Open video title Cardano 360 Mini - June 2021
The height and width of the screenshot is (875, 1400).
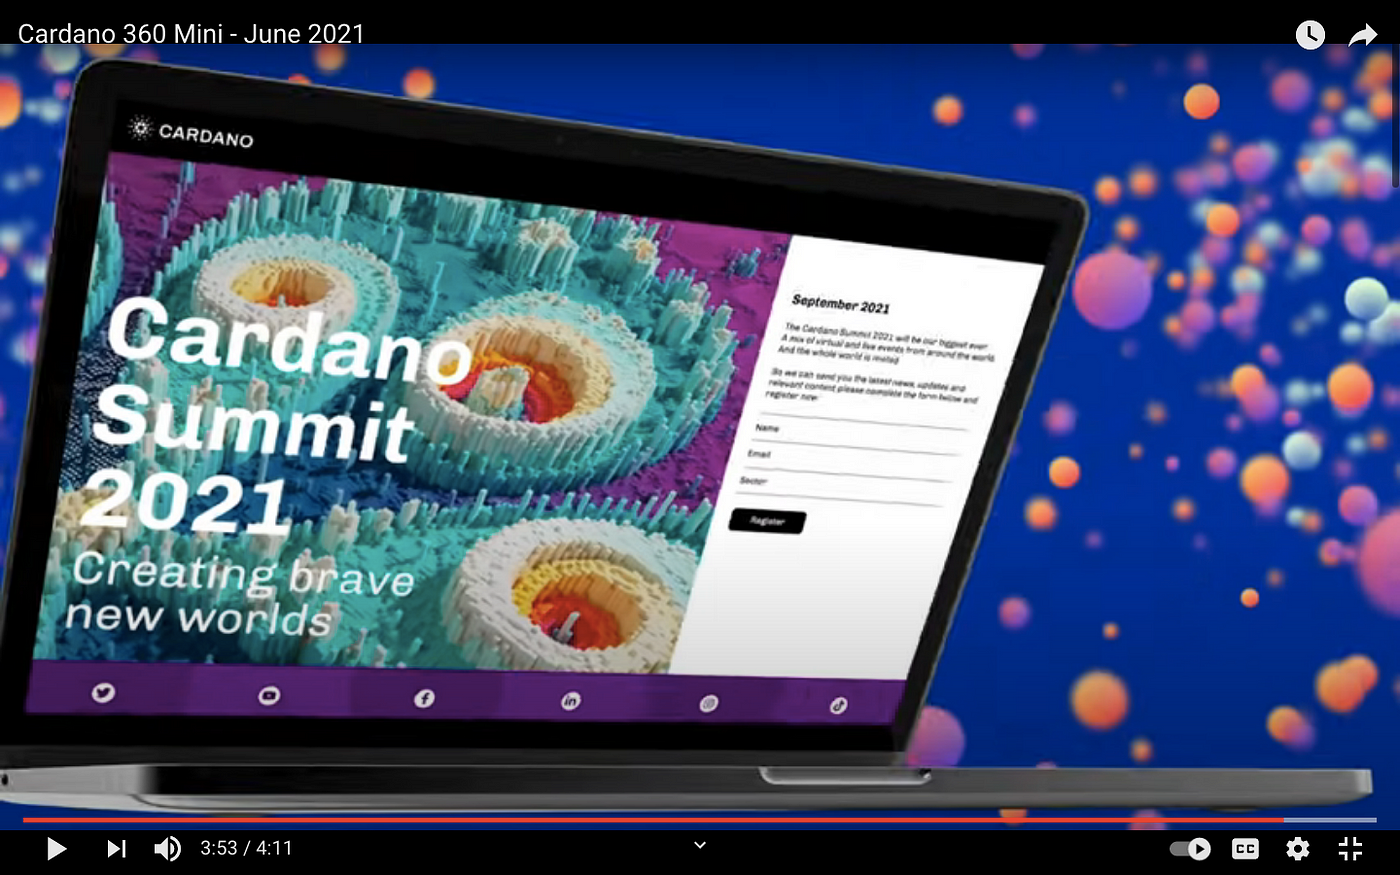click(191, 33)
